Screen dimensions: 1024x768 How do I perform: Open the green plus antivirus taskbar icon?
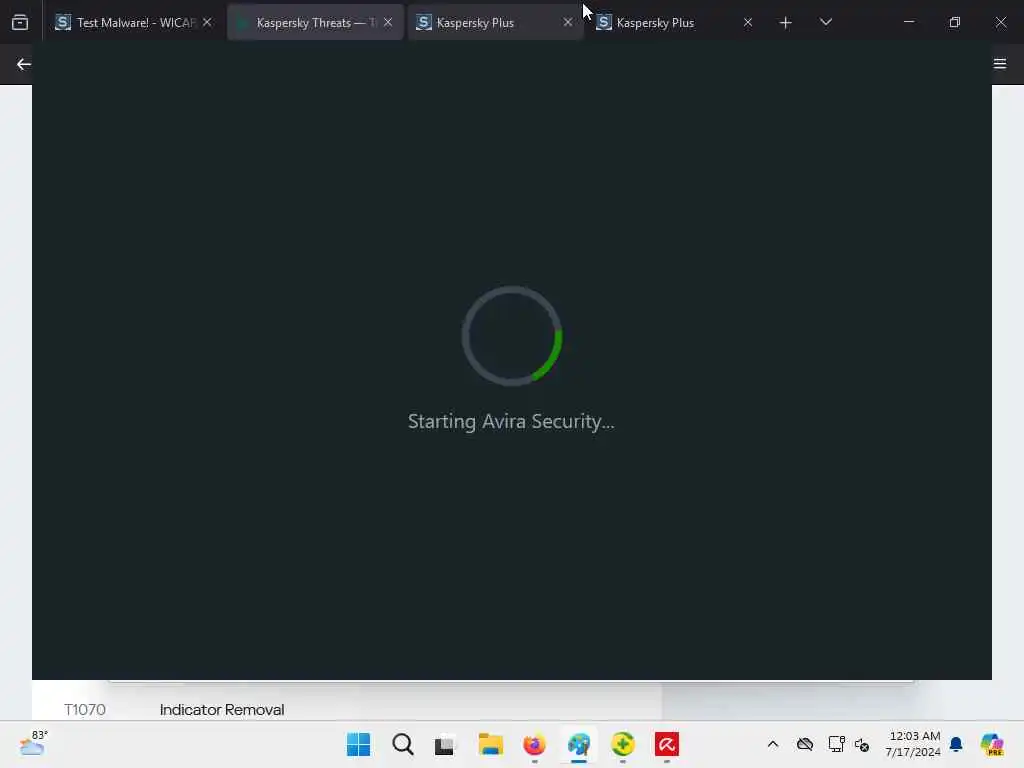(622, 744)
